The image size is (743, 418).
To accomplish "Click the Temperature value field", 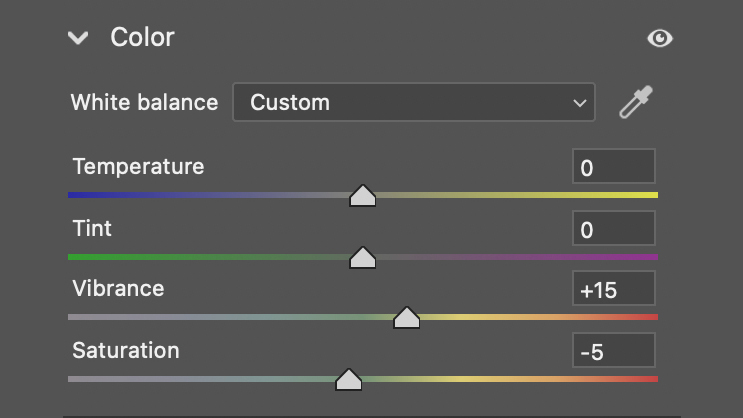I will pos(614,166).
